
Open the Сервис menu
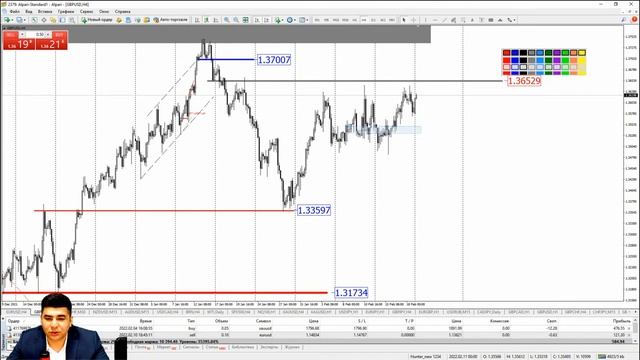tap(87, 11)
